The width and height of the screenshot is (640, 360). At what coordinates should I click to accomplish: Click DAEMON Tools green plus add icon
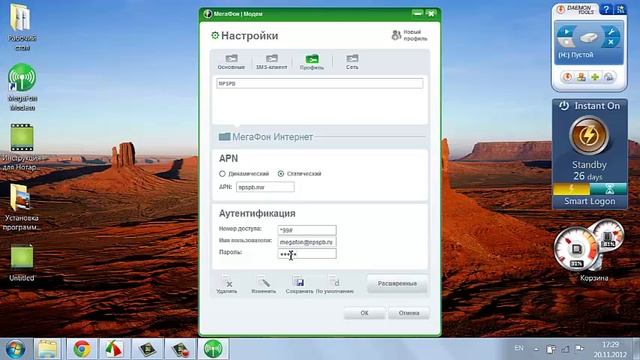coord(595,77)
